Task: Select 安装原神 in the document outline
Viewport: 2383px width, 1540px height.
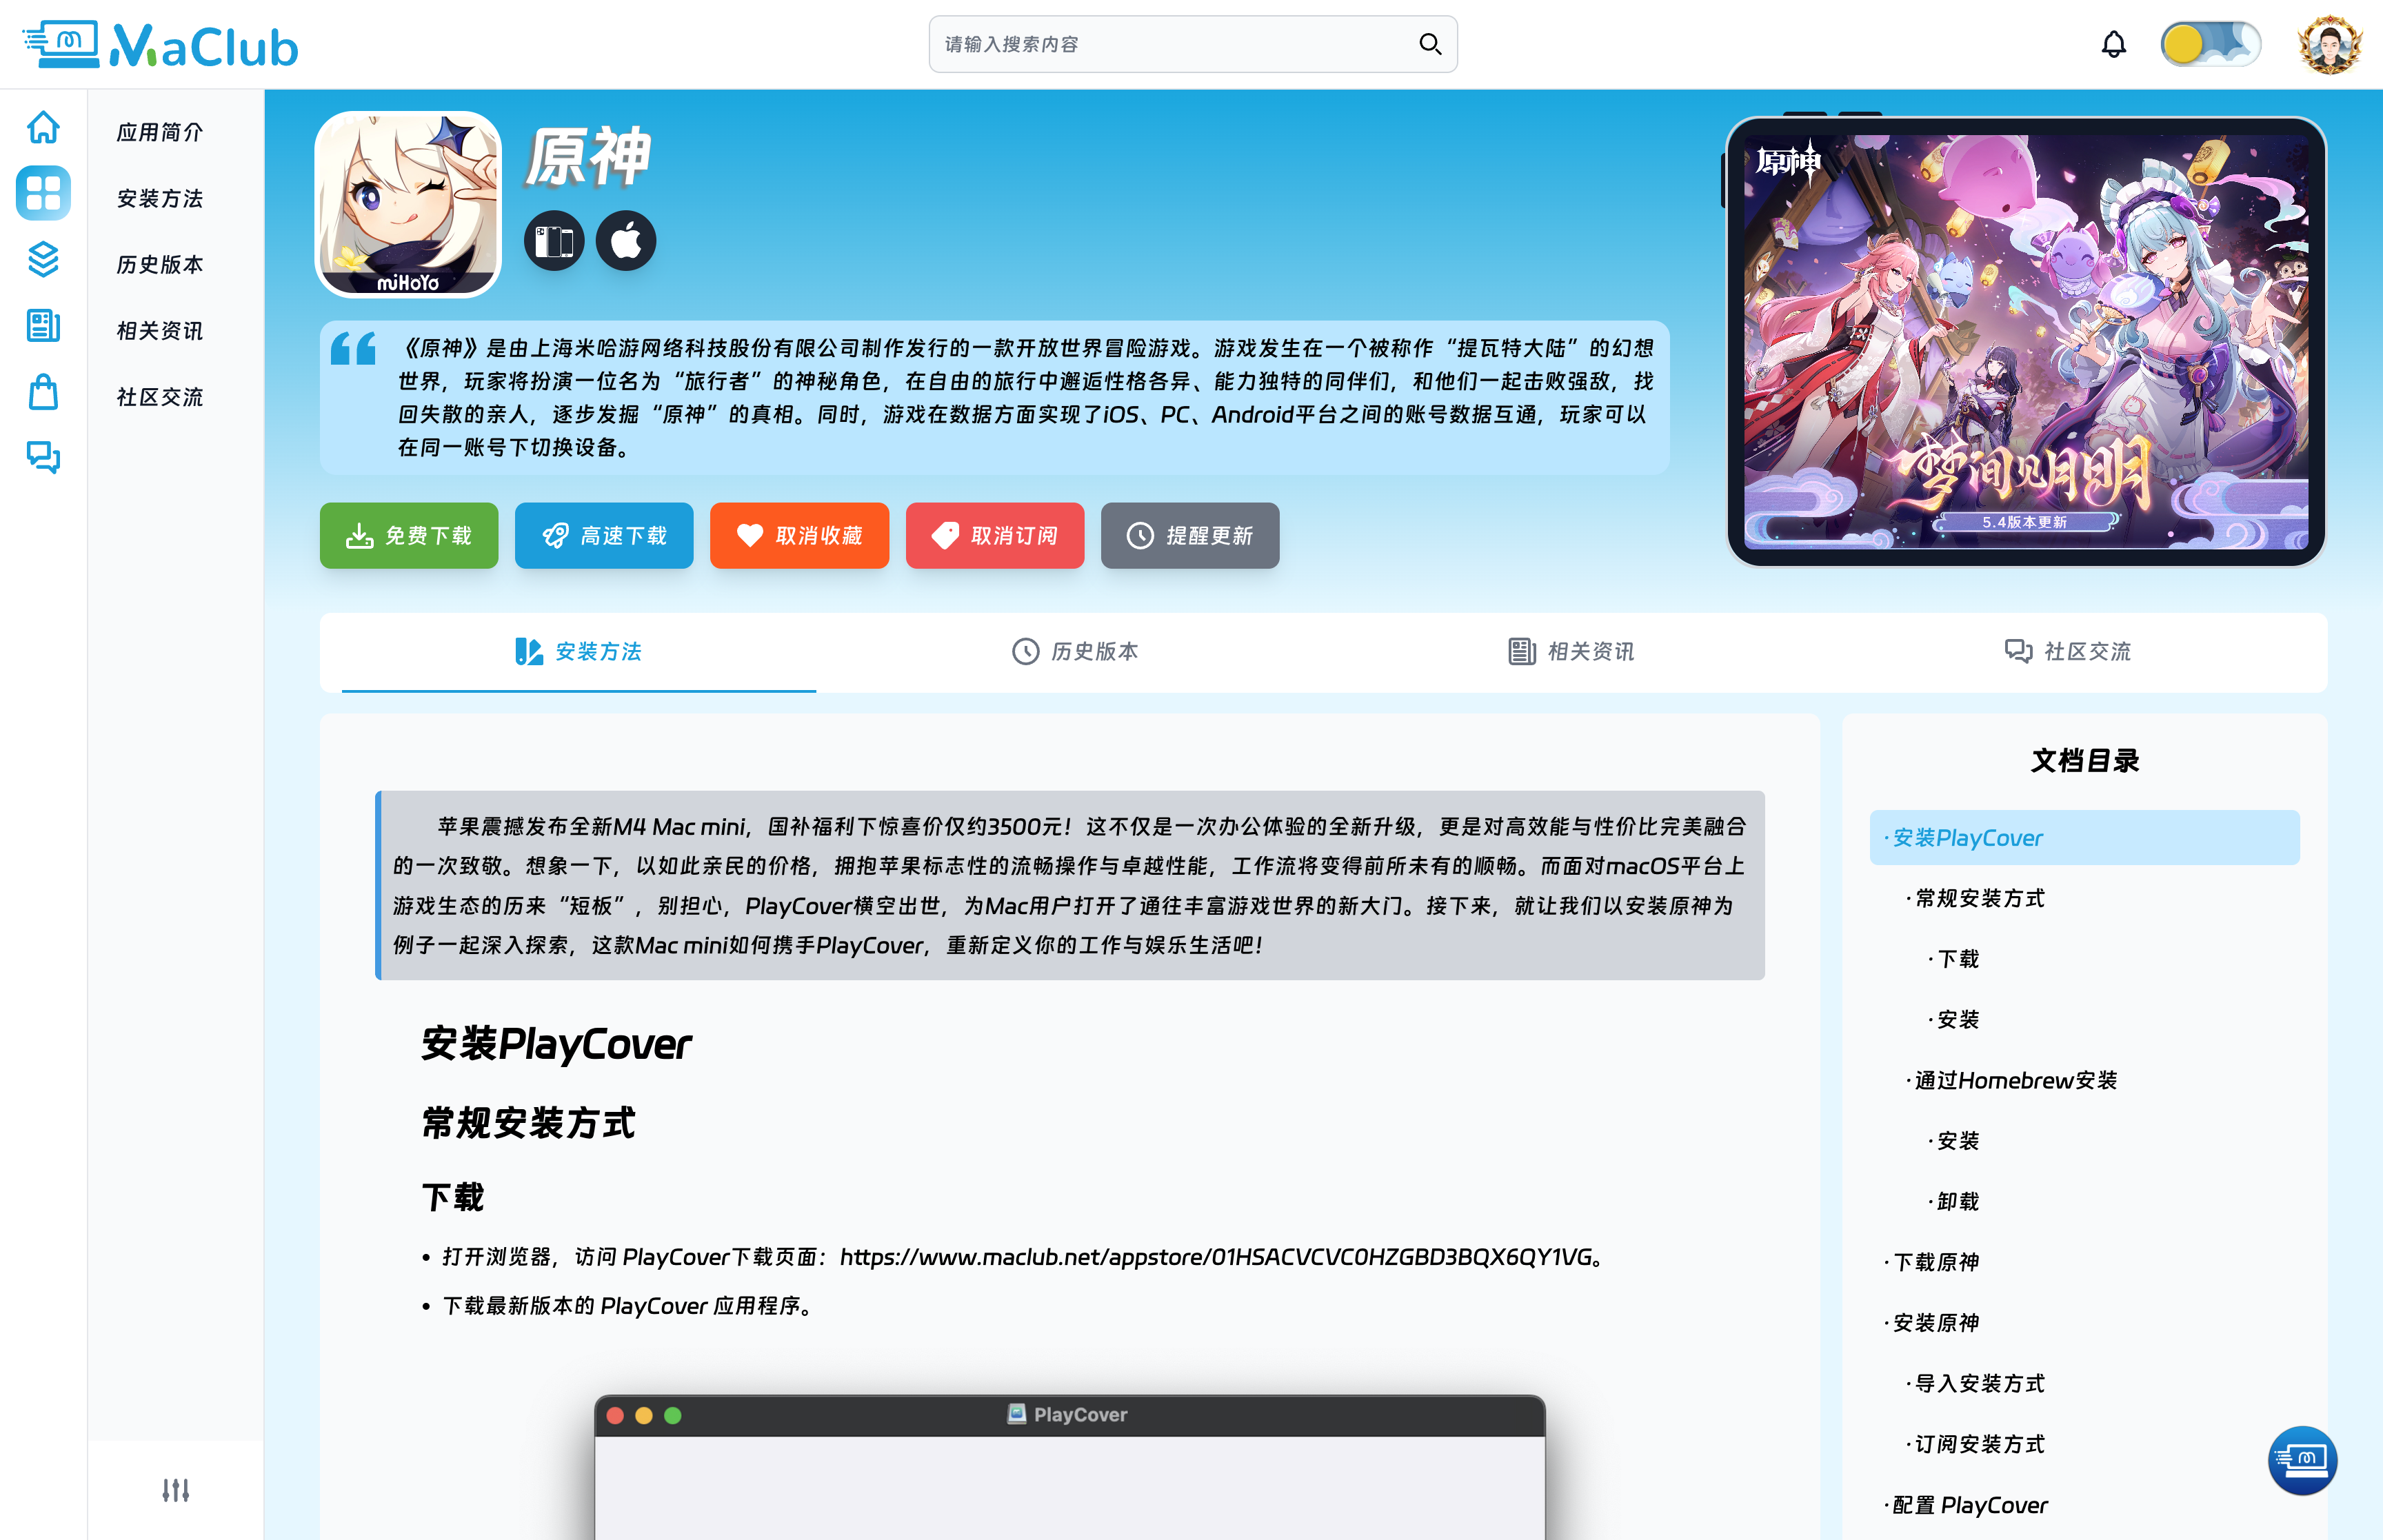Action: click(1935, 1323)
